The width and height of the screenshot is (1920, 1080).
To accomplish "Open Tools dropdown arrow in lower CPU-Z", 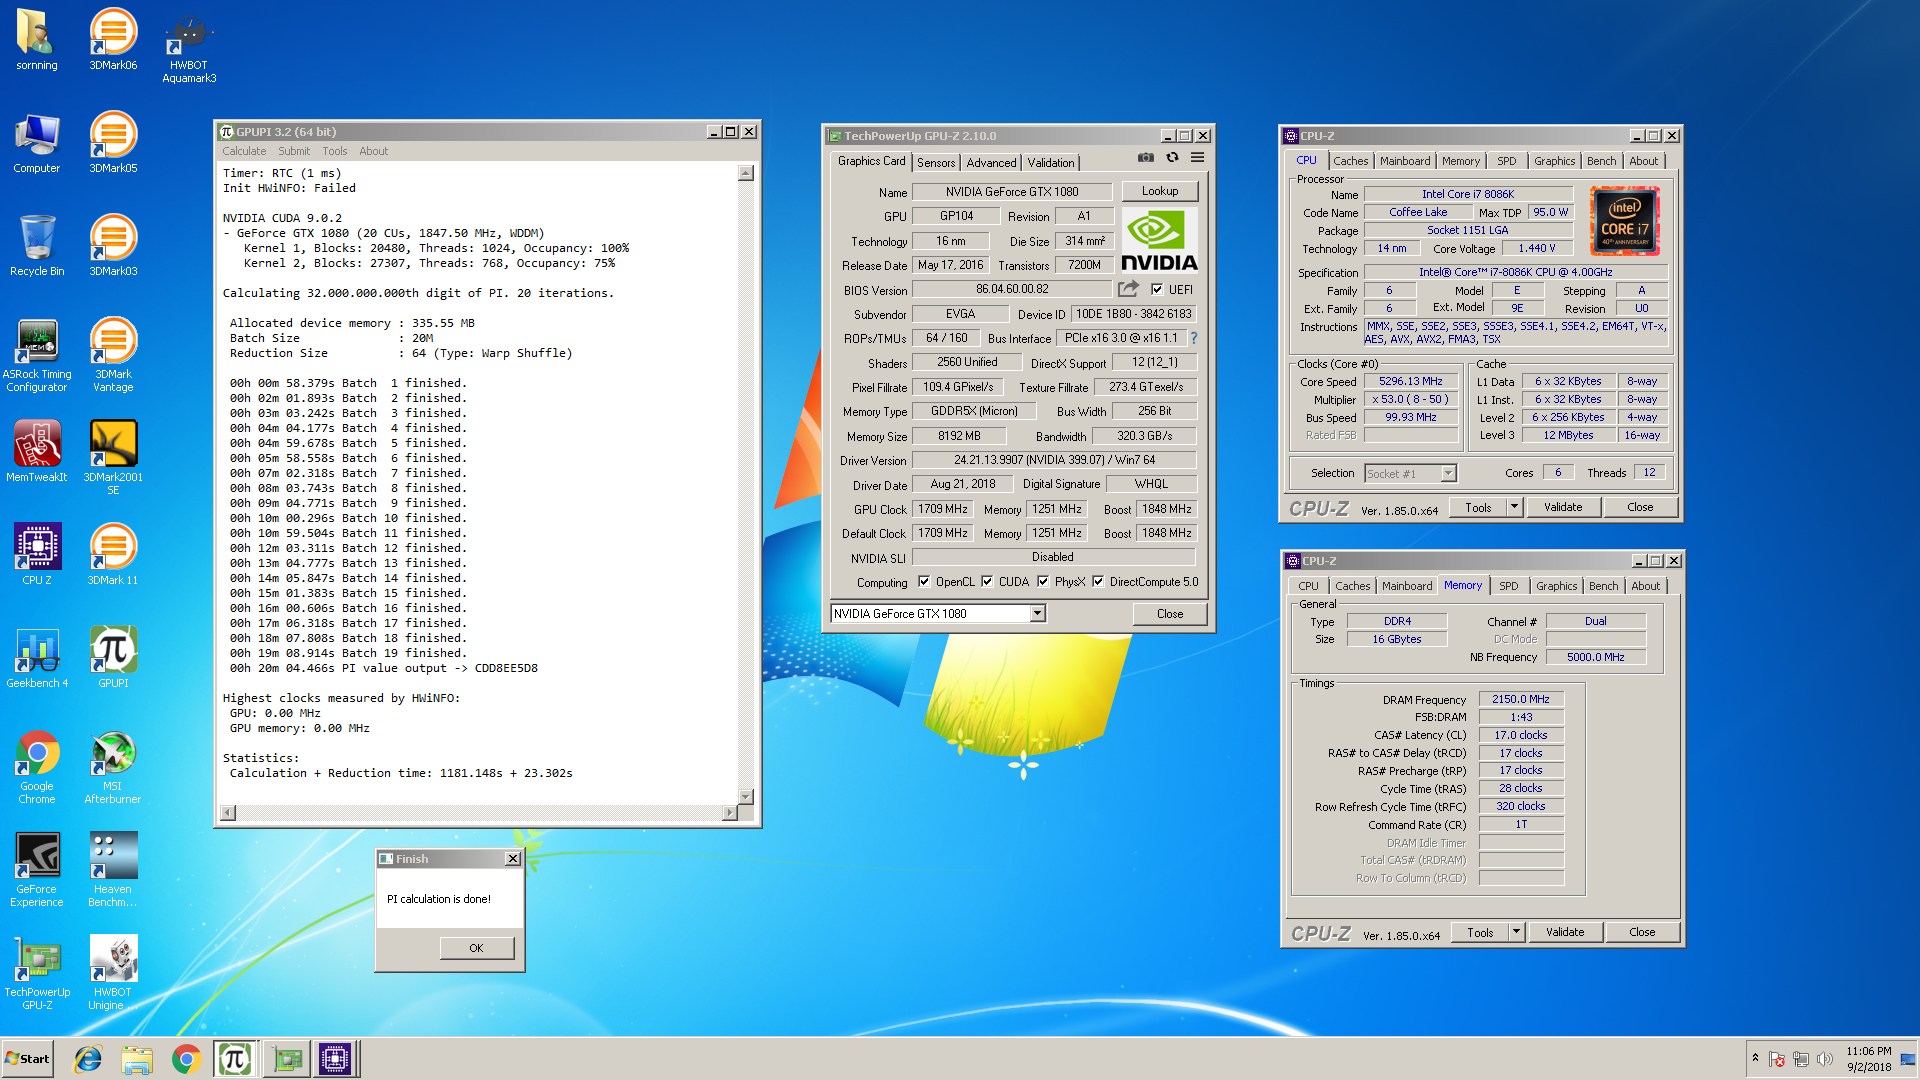I will pos(1516,932).
